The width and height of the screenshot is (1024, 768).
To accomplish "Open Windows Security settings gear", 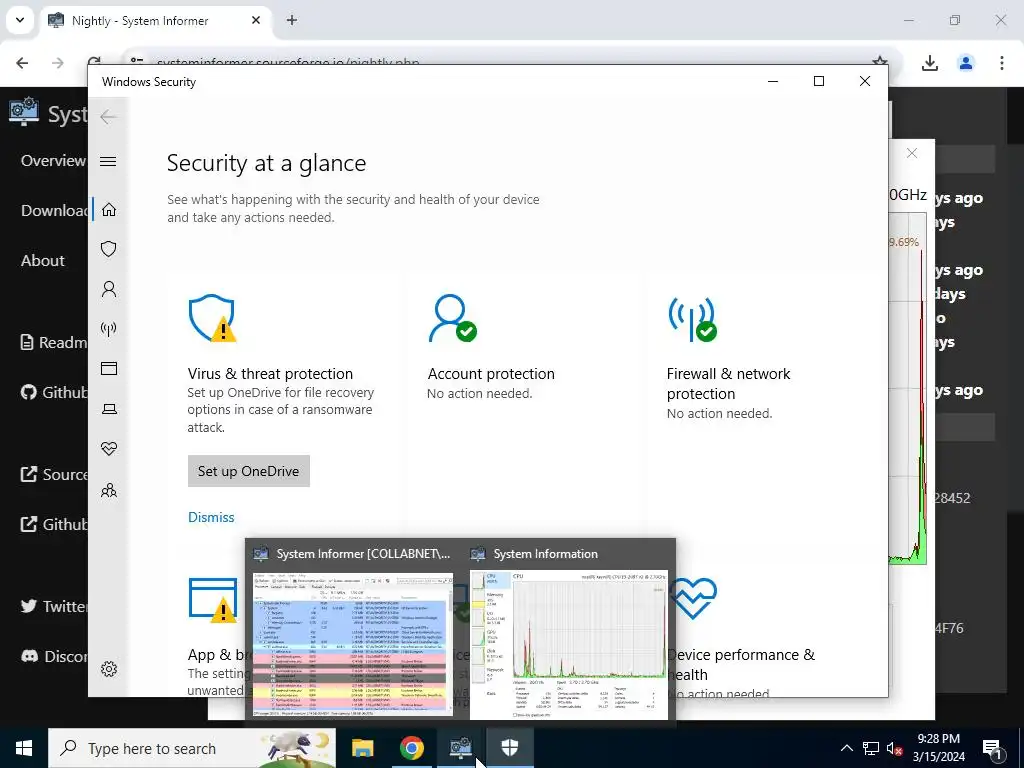I will click(x=109, y=669).
